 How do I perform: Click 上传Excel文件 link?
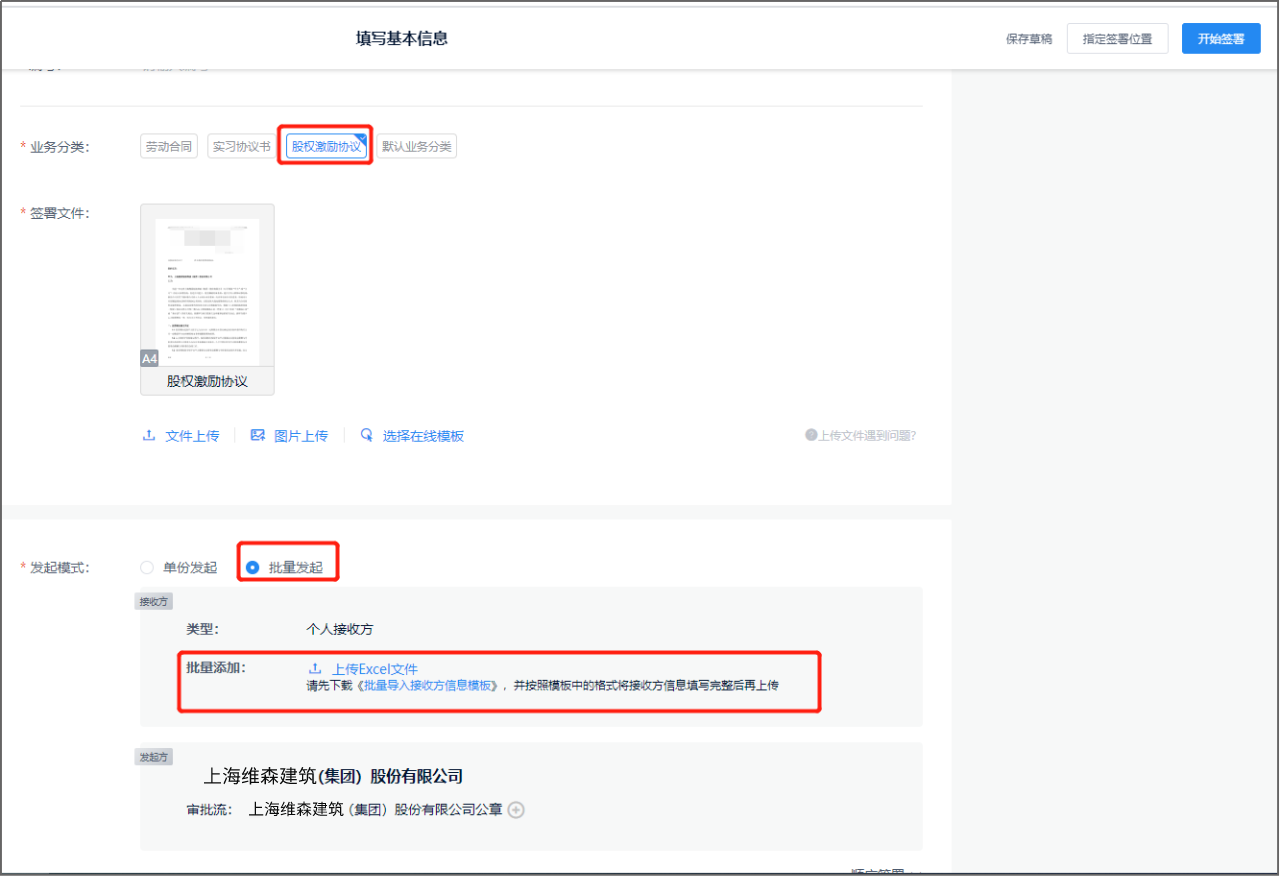[375, 669]
